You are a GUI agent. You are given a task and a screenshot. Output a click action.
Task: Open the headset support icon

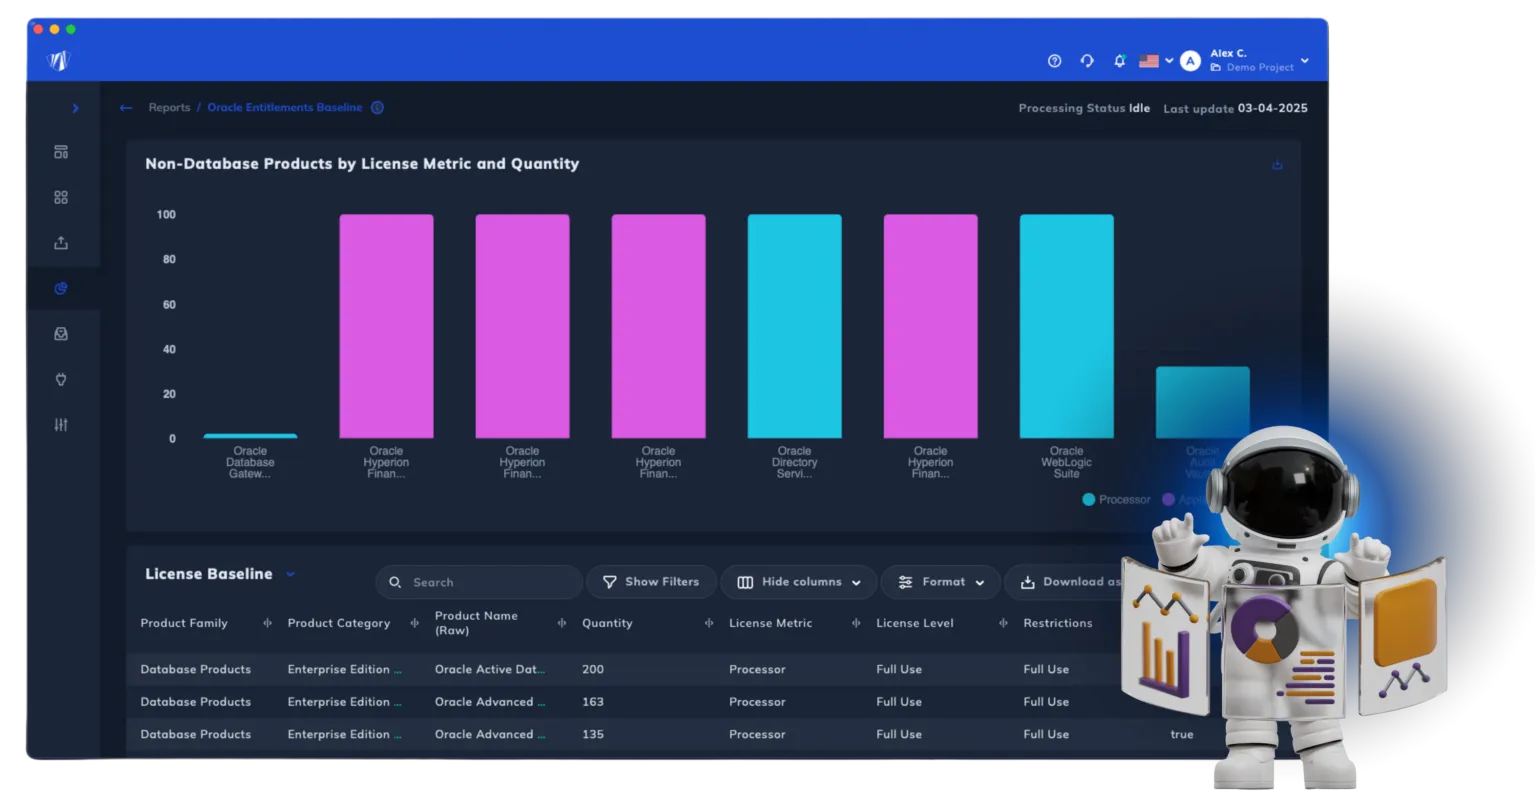1087,60
